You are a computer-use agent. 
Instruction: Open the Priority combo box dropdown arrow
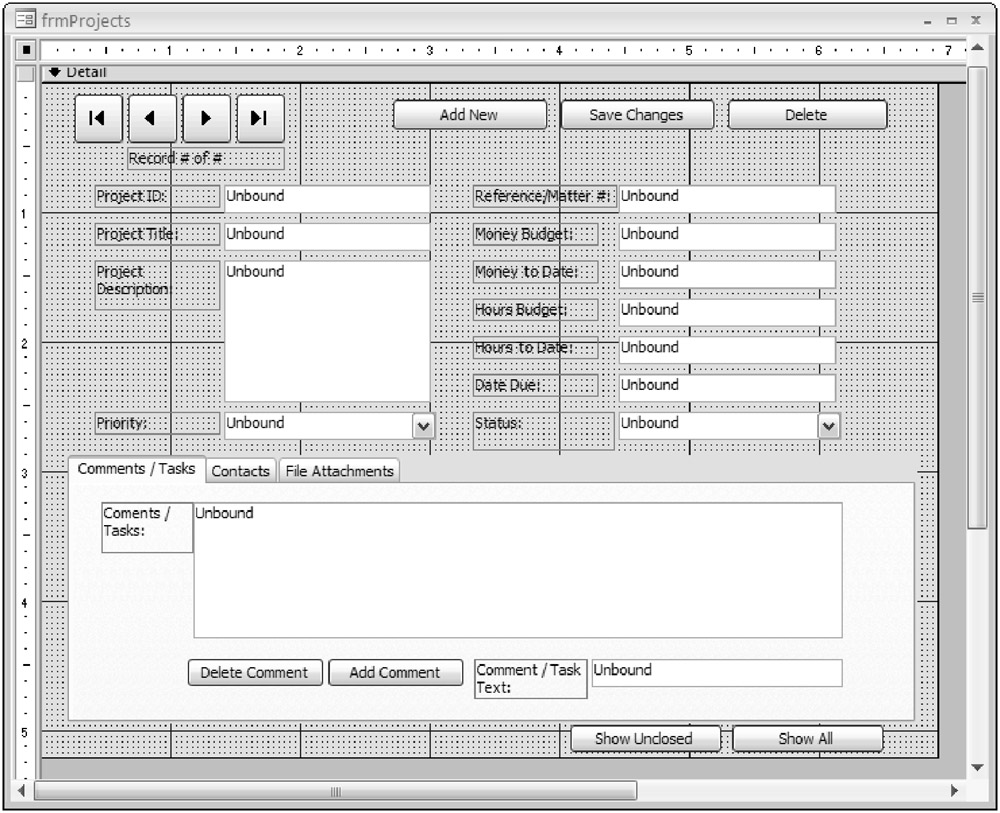[424, 426]
